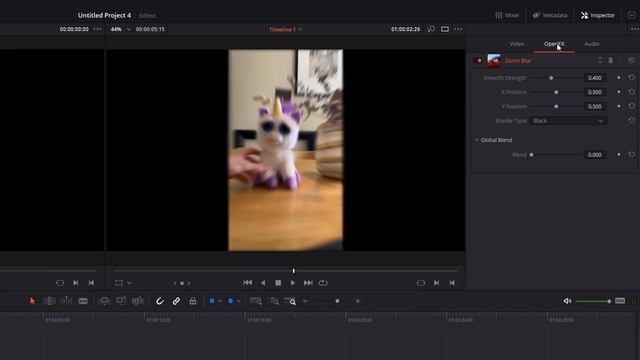Go to previous keyframe arrow under viewer

point(175,283)
